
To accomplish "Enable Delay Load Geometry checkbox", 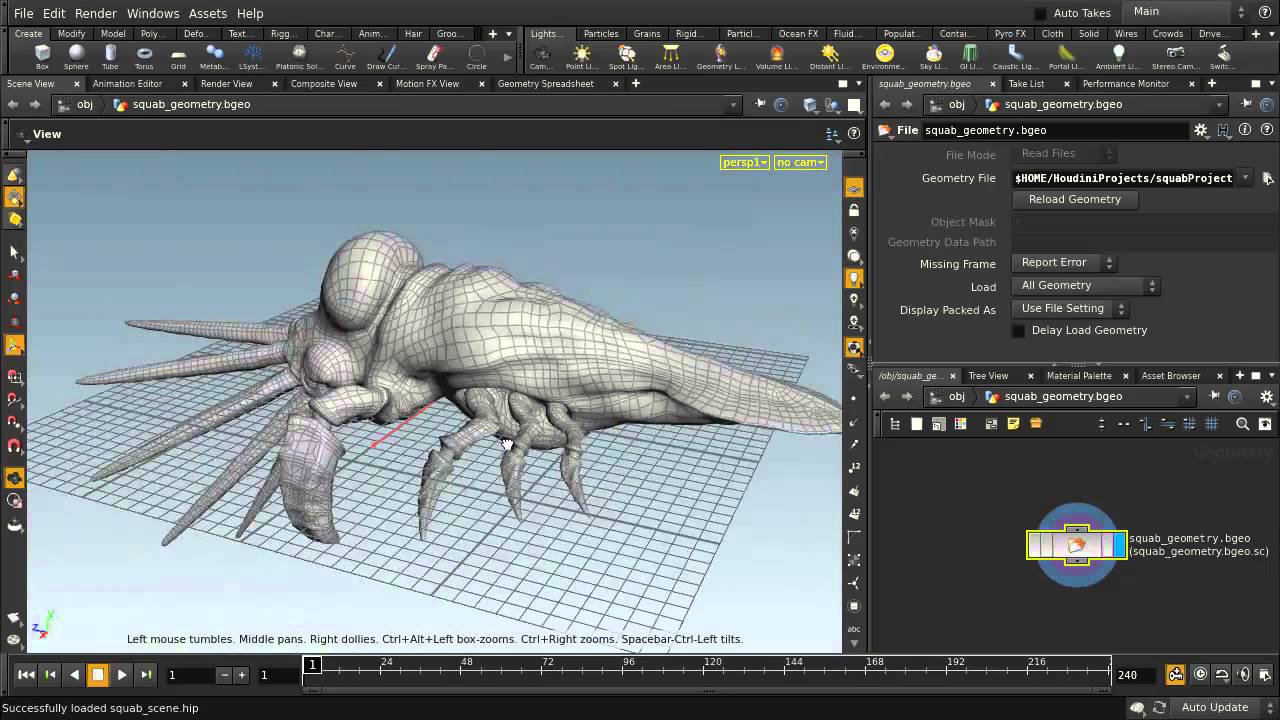I will point(1019,331).
